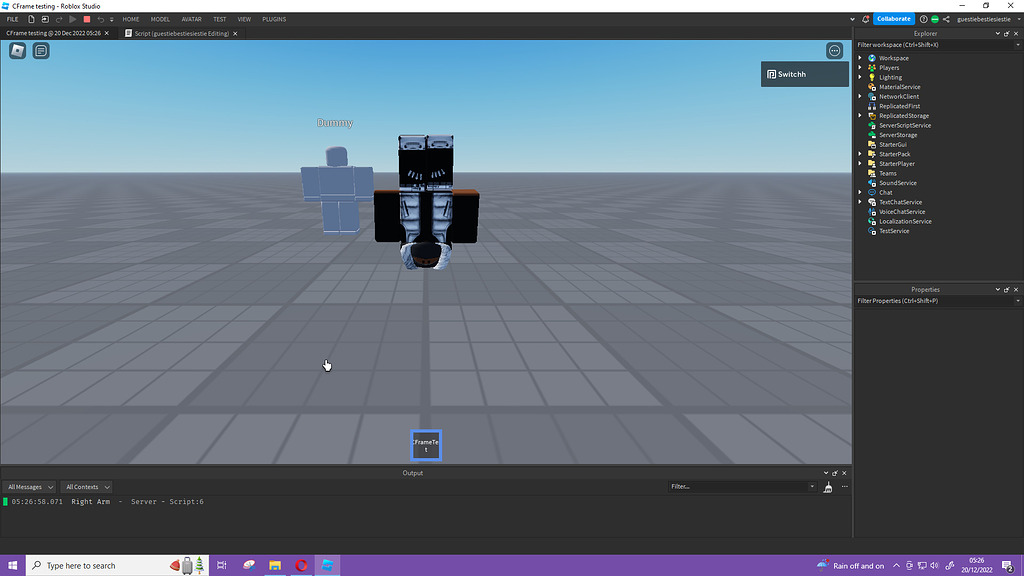Expand the ReplicatedStorage tree node
This screenshot has width=1024, height=576.
858,115
